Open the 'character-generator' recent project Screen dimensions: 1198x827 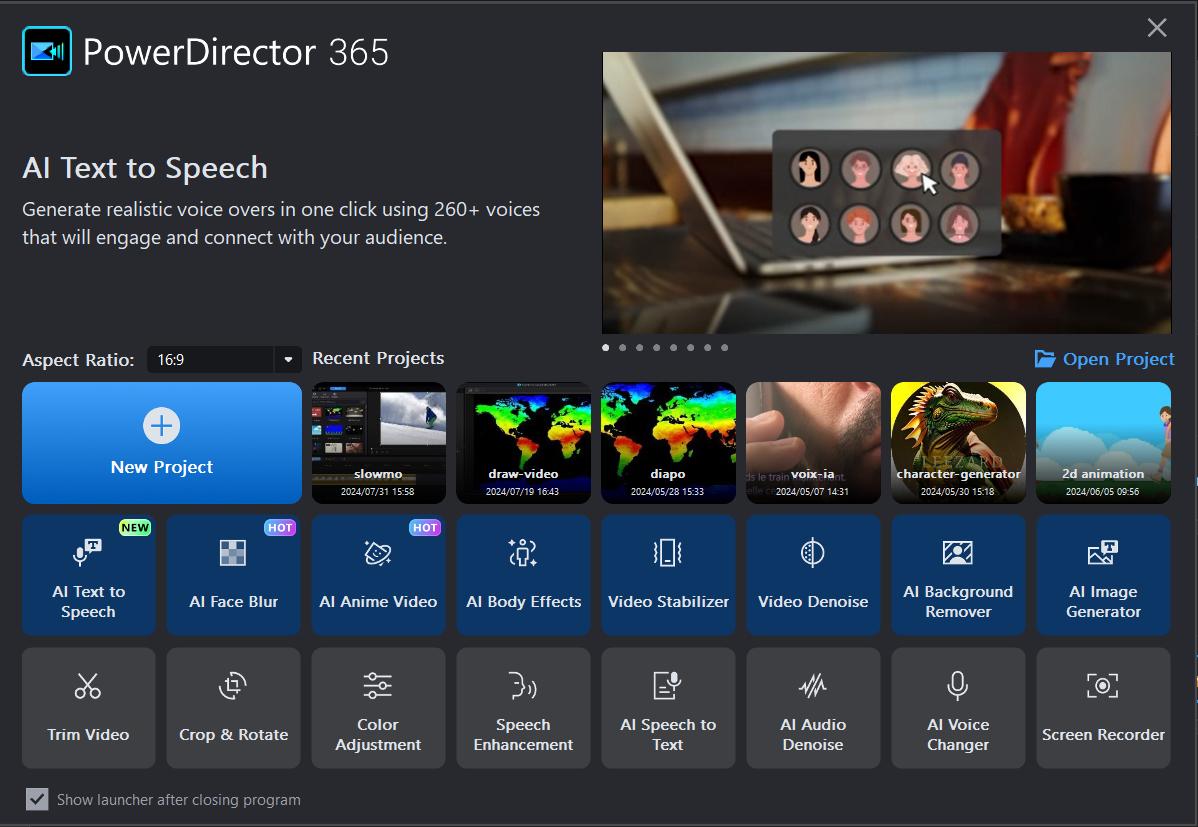958,443
